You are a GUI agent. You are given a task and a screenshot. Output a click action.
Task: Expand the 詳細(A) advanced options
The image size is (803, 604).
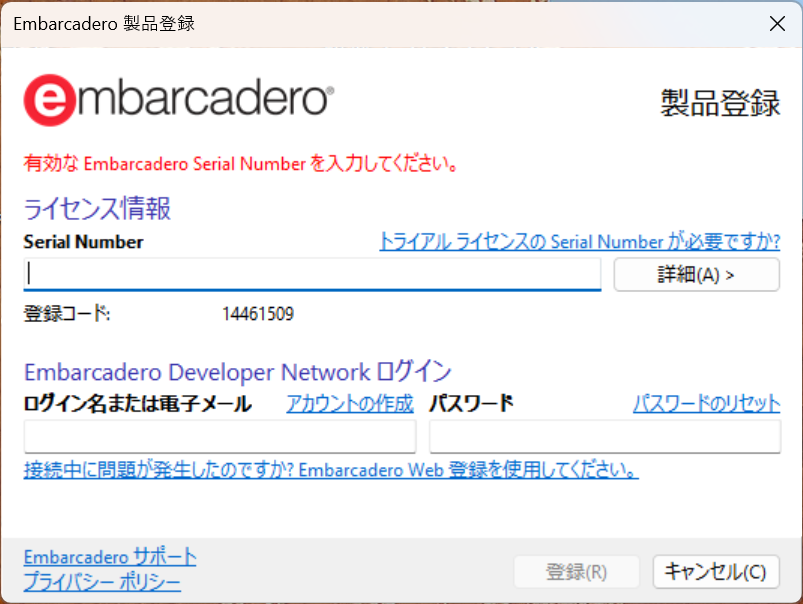(695, 274)
